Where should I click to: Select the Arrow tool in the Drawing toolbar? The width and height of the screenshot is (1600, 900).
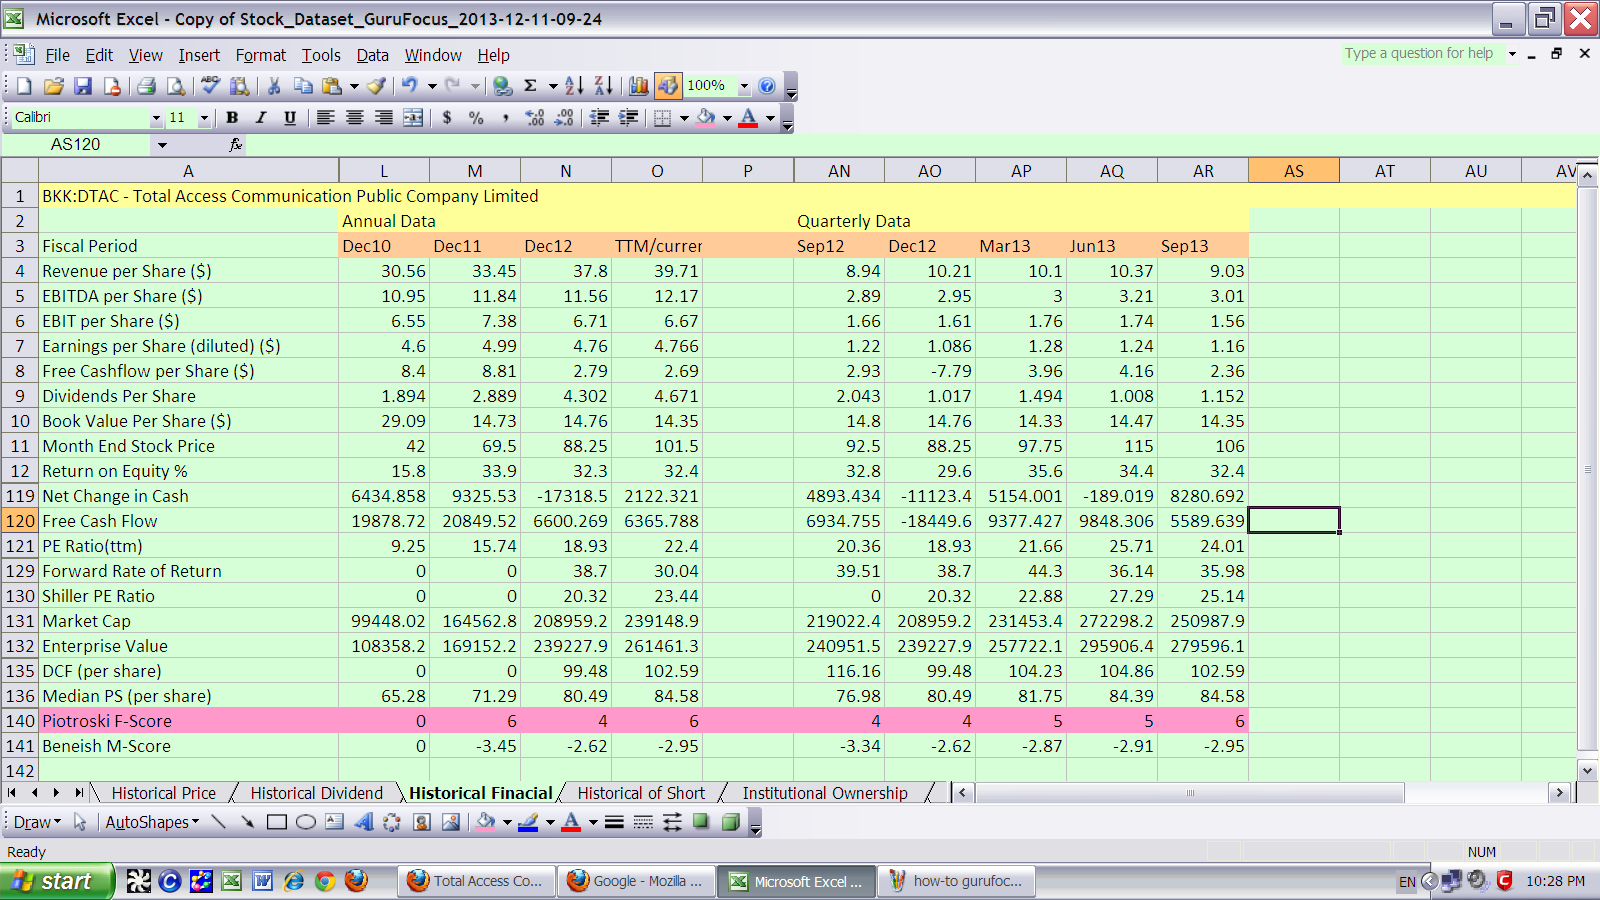(247, 822)
